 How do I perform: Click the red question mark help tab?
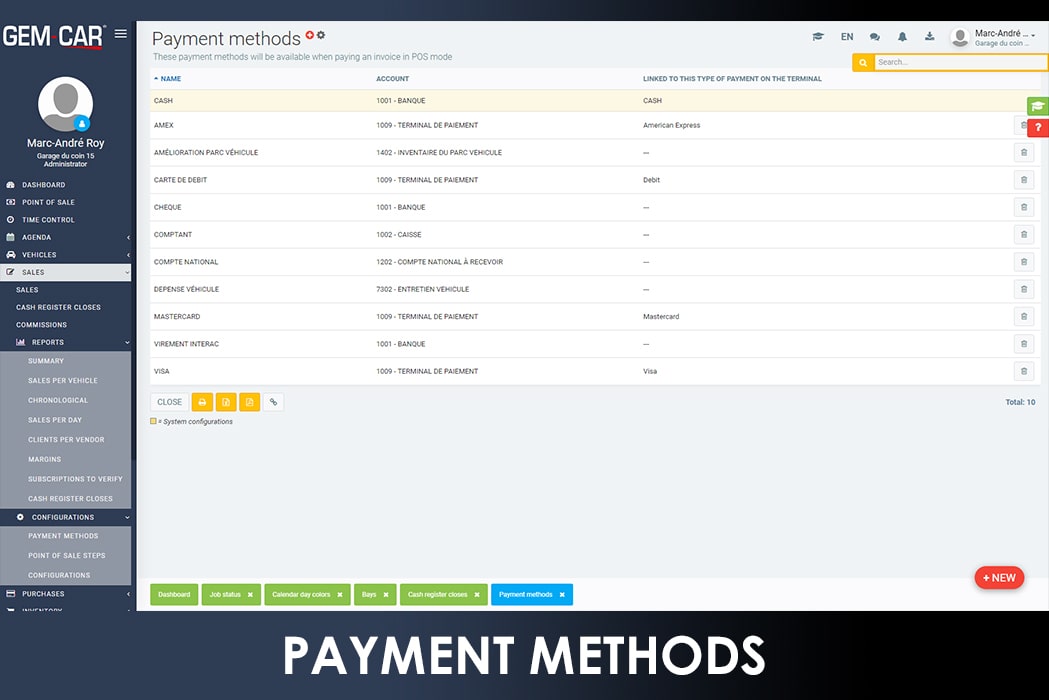(1038, 128)
